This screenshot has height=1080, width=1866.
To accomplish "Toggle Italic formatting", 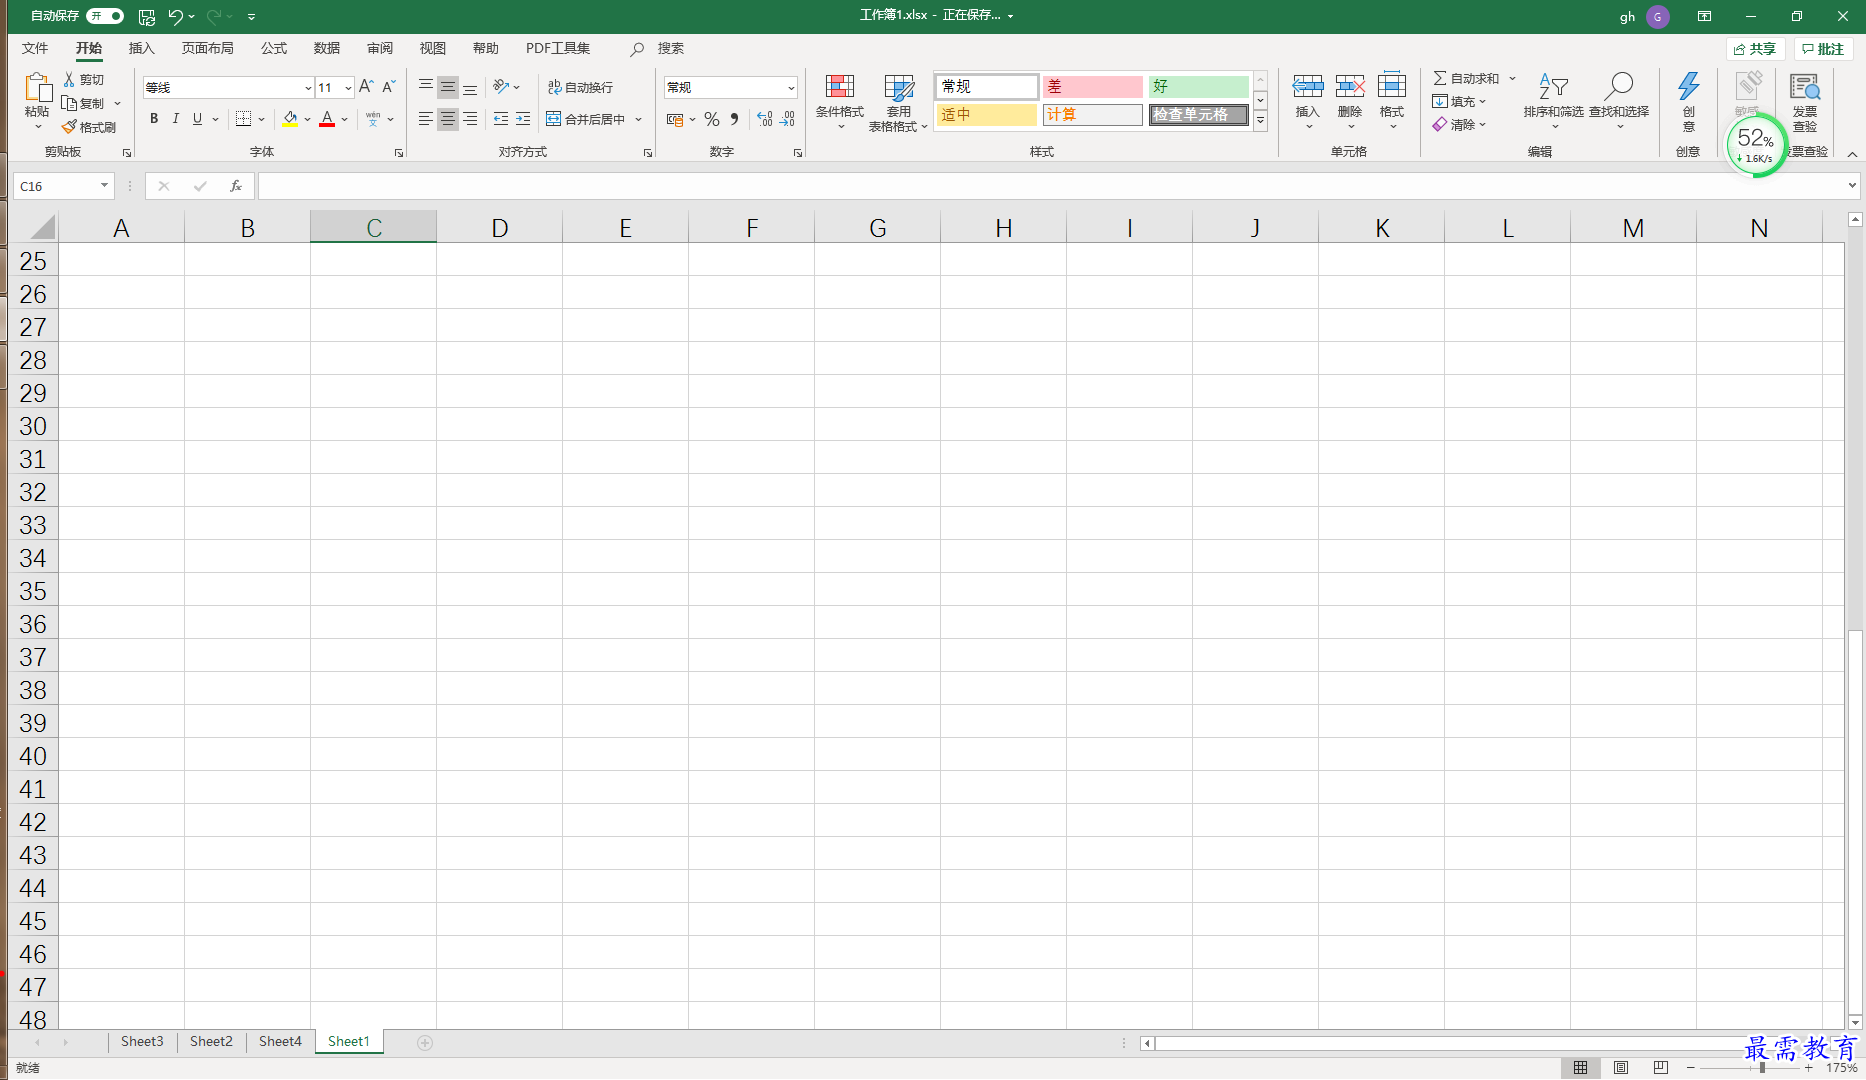I will (176, 119).
